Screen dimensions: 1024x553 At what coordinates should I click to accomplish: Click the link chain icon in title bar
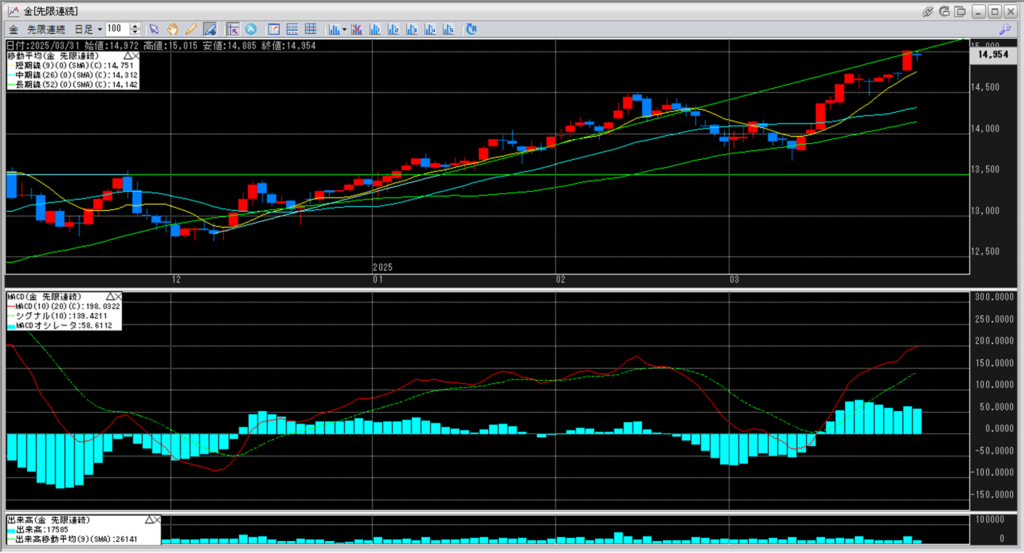click(928, 10)
